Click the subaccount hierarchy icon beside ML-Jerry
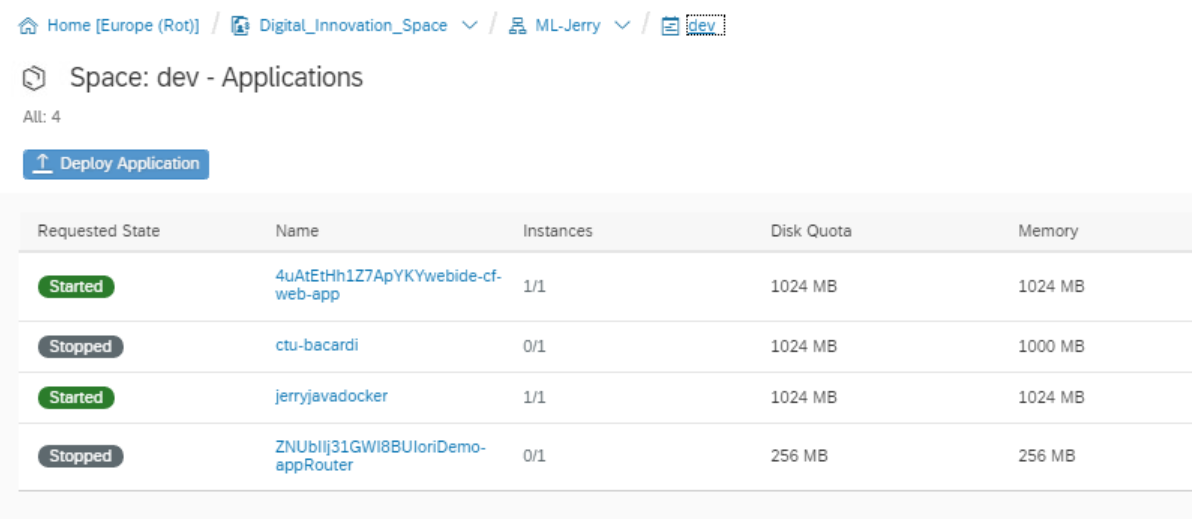This screenshot has height=519, width=1192. [518, 26]
